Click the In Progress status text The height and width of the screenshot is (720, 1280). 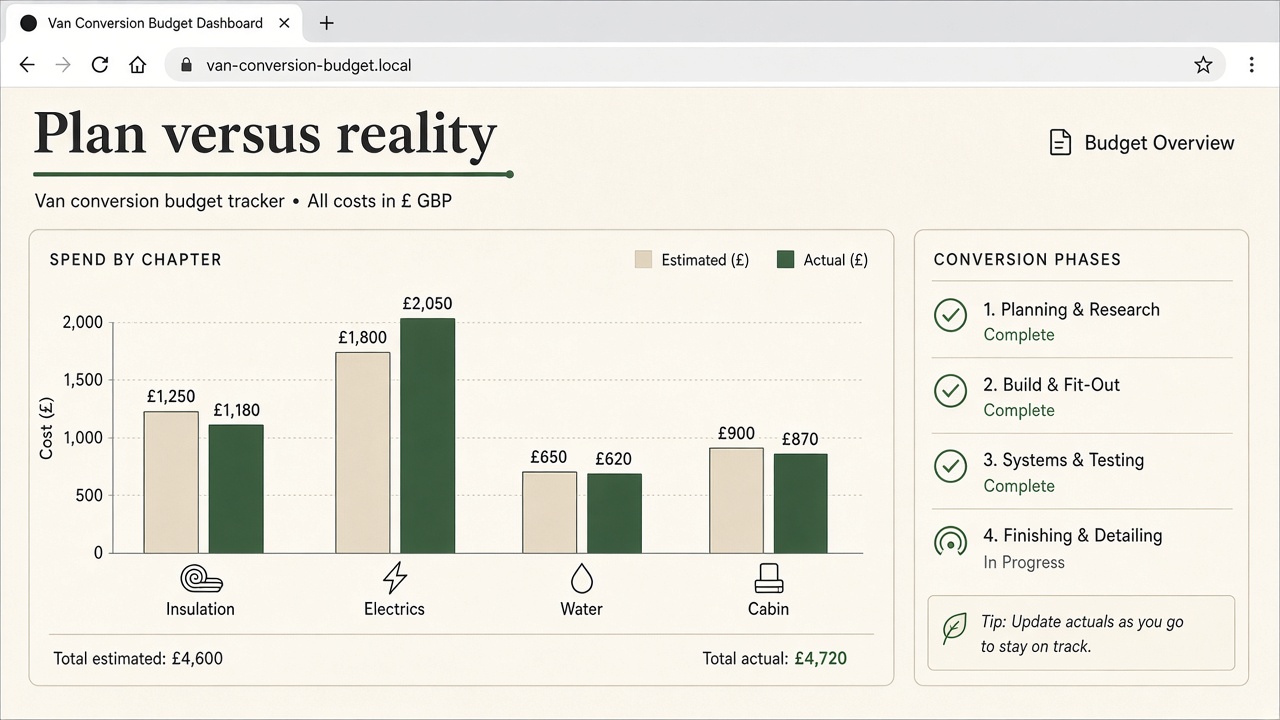[1024, 562]
